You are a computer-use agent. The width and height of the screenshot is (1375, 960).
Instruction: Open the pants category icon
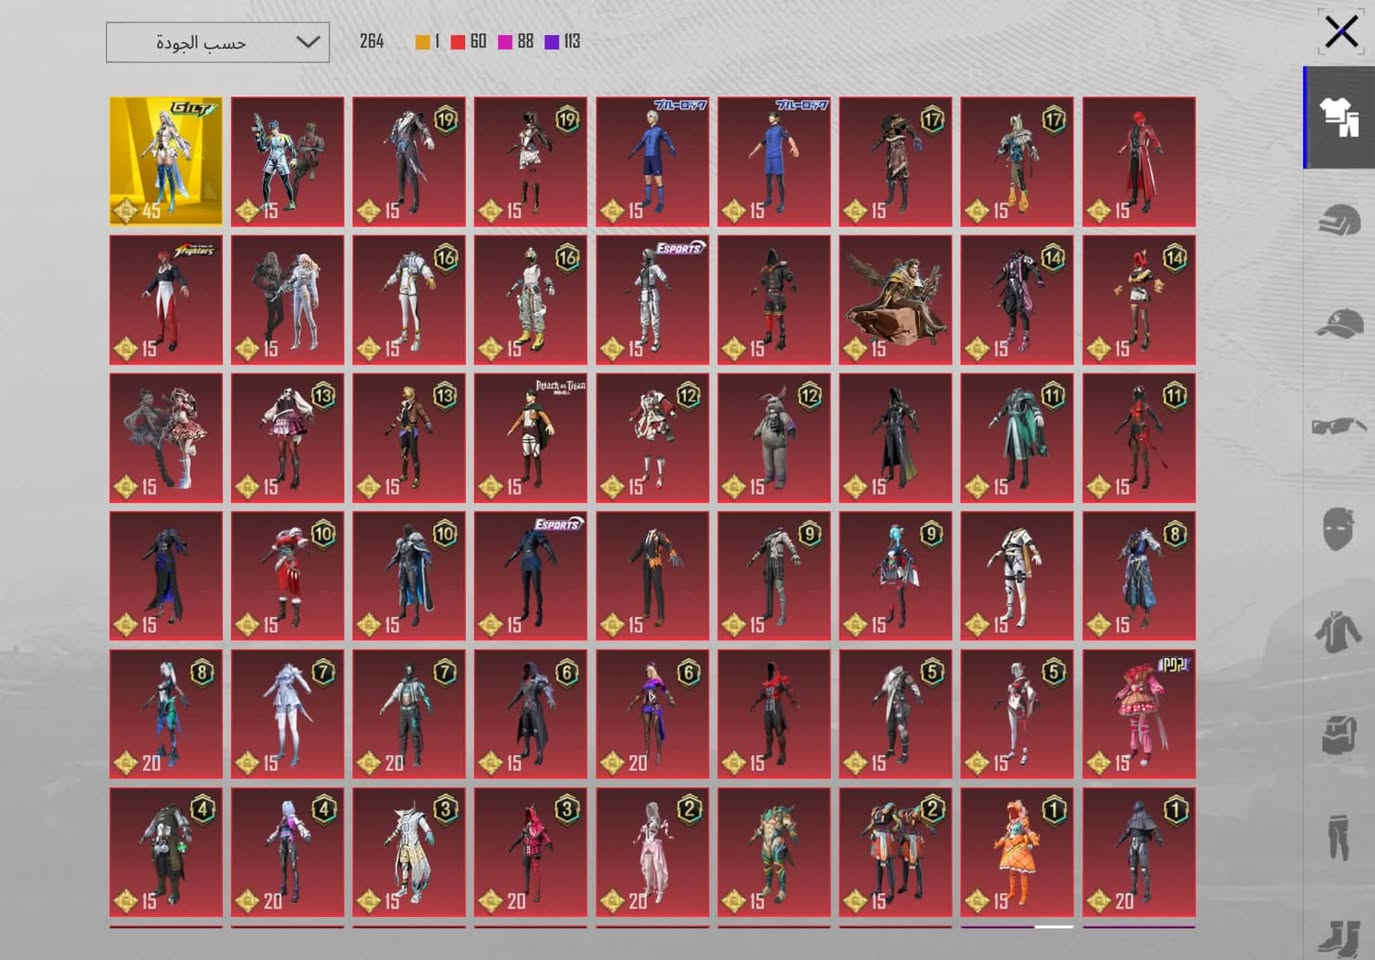click(1338, 838)
